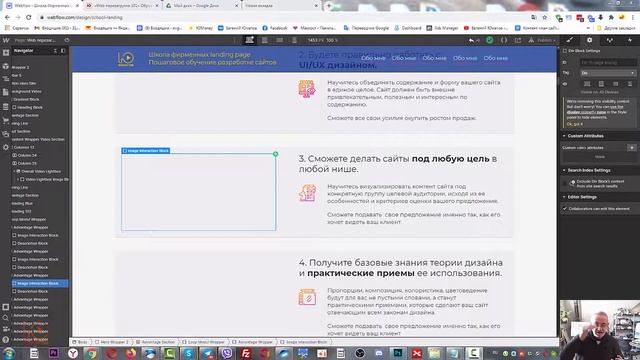This screenshot has width=640, height=360.
Task: Click the ID input field in settings
Action: [608, 62]
